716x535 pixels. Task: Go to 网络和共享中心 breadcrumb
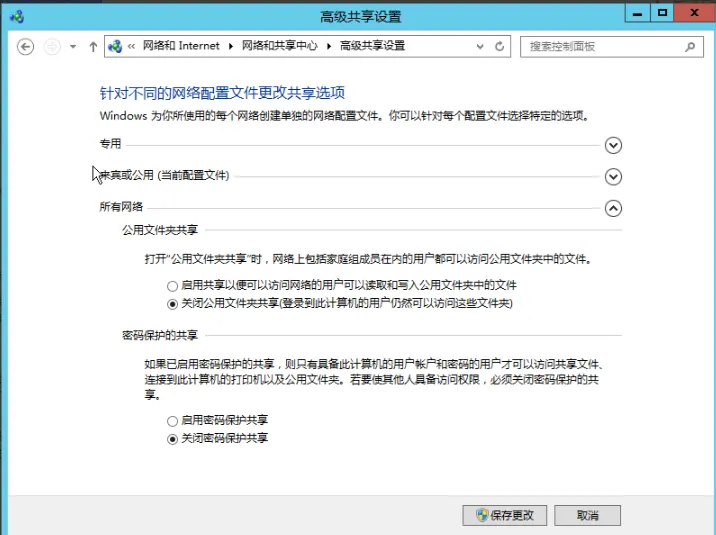(279, 47)
